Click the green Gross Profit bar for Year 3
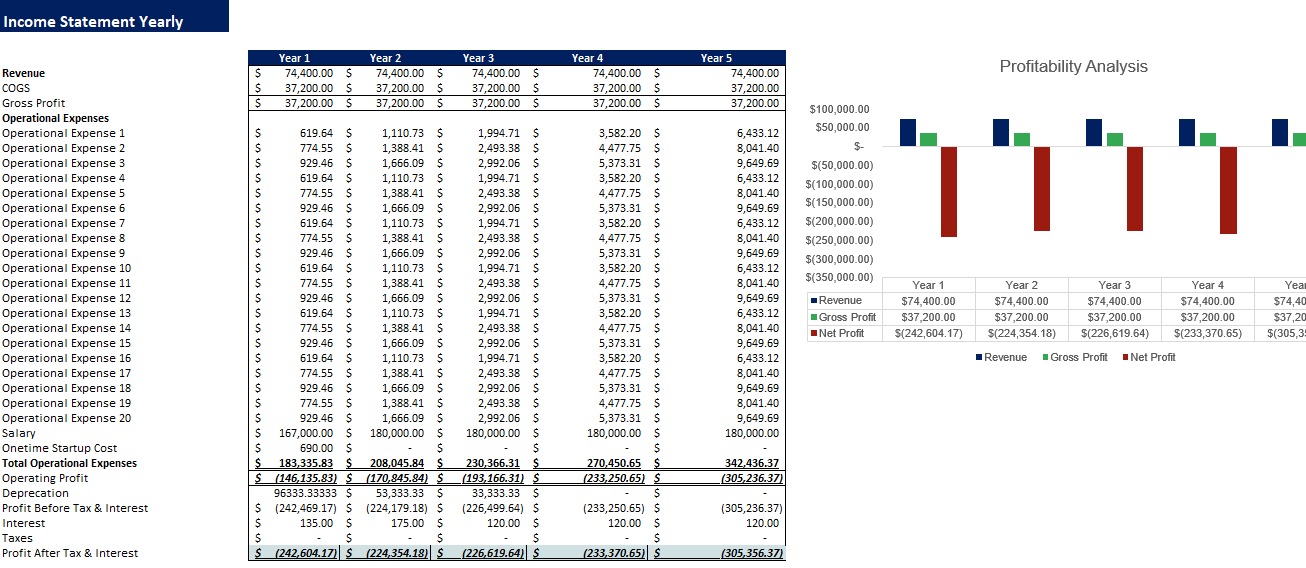Screen dimensions: 1306x568 pyautogui.click(x=1115, y=139)
